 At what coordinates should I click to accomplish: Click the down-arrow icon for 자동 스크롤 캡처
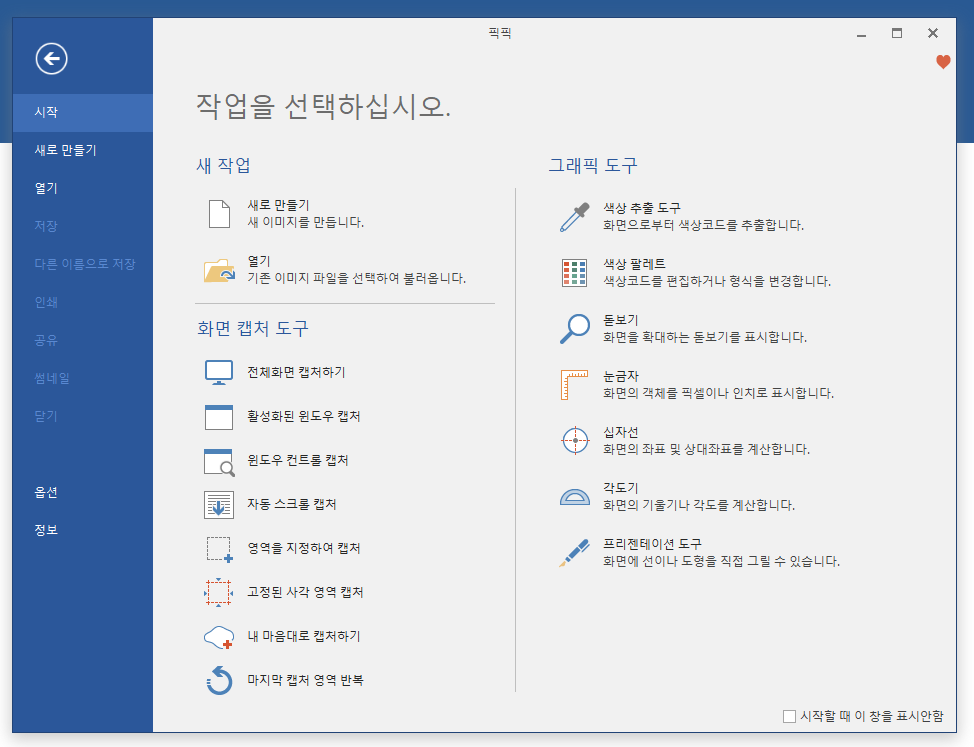pyautogui.click(x=219, y=505)
